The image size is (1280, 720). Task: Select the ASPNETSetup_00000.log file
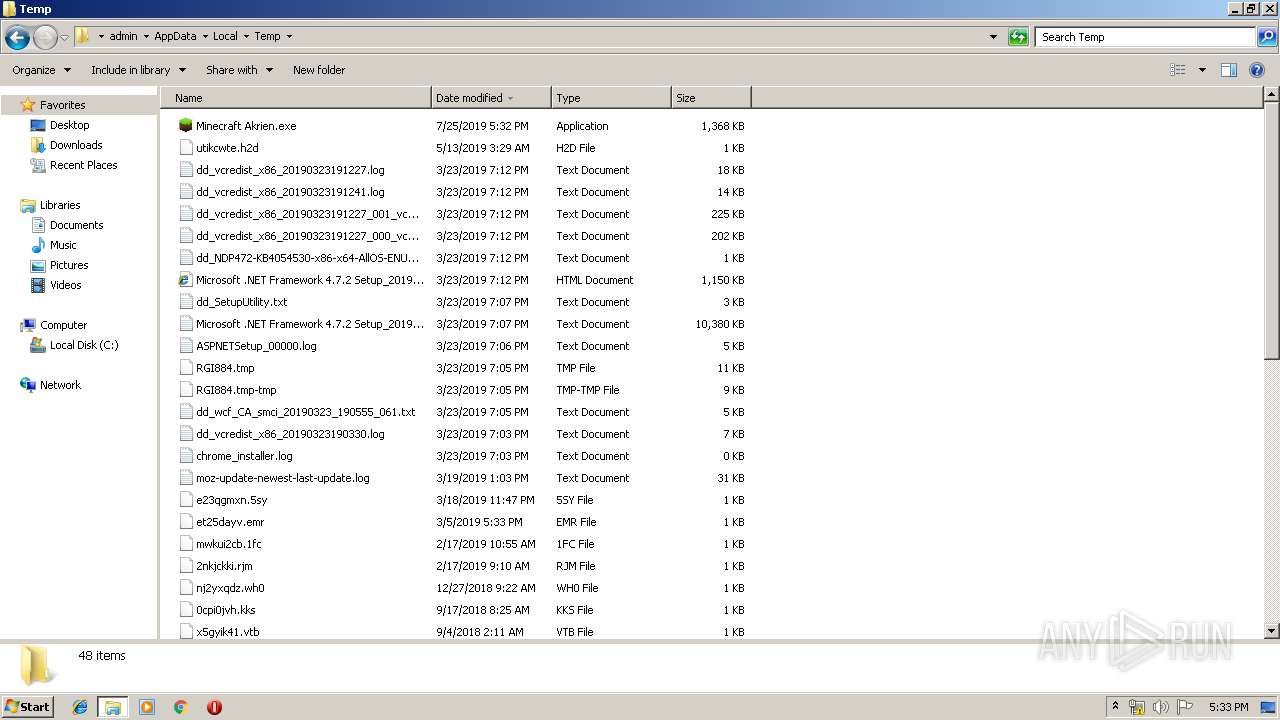(x=256, y=346)
